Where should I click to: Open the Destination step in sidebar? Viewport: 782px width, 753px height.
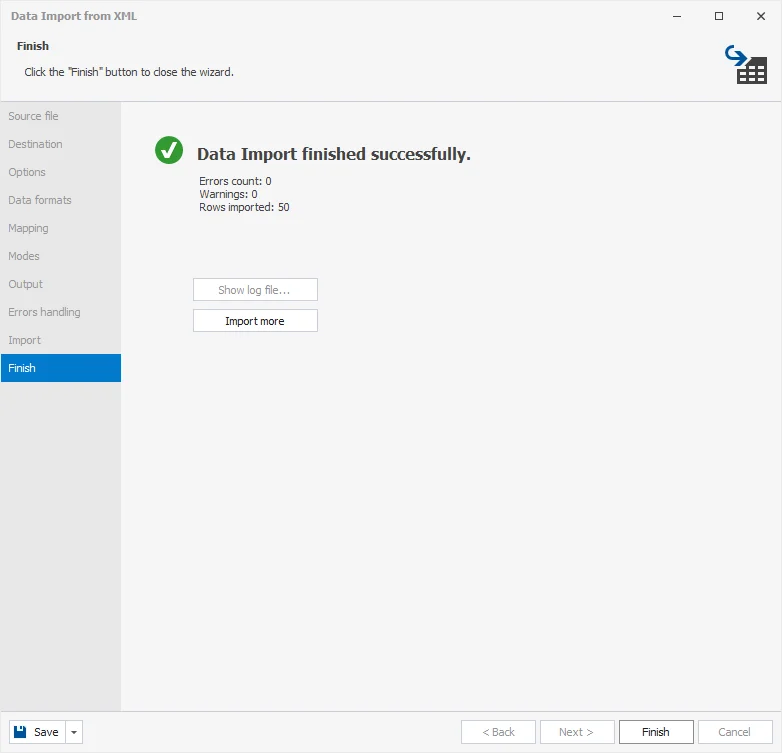(x=36, y=144)
